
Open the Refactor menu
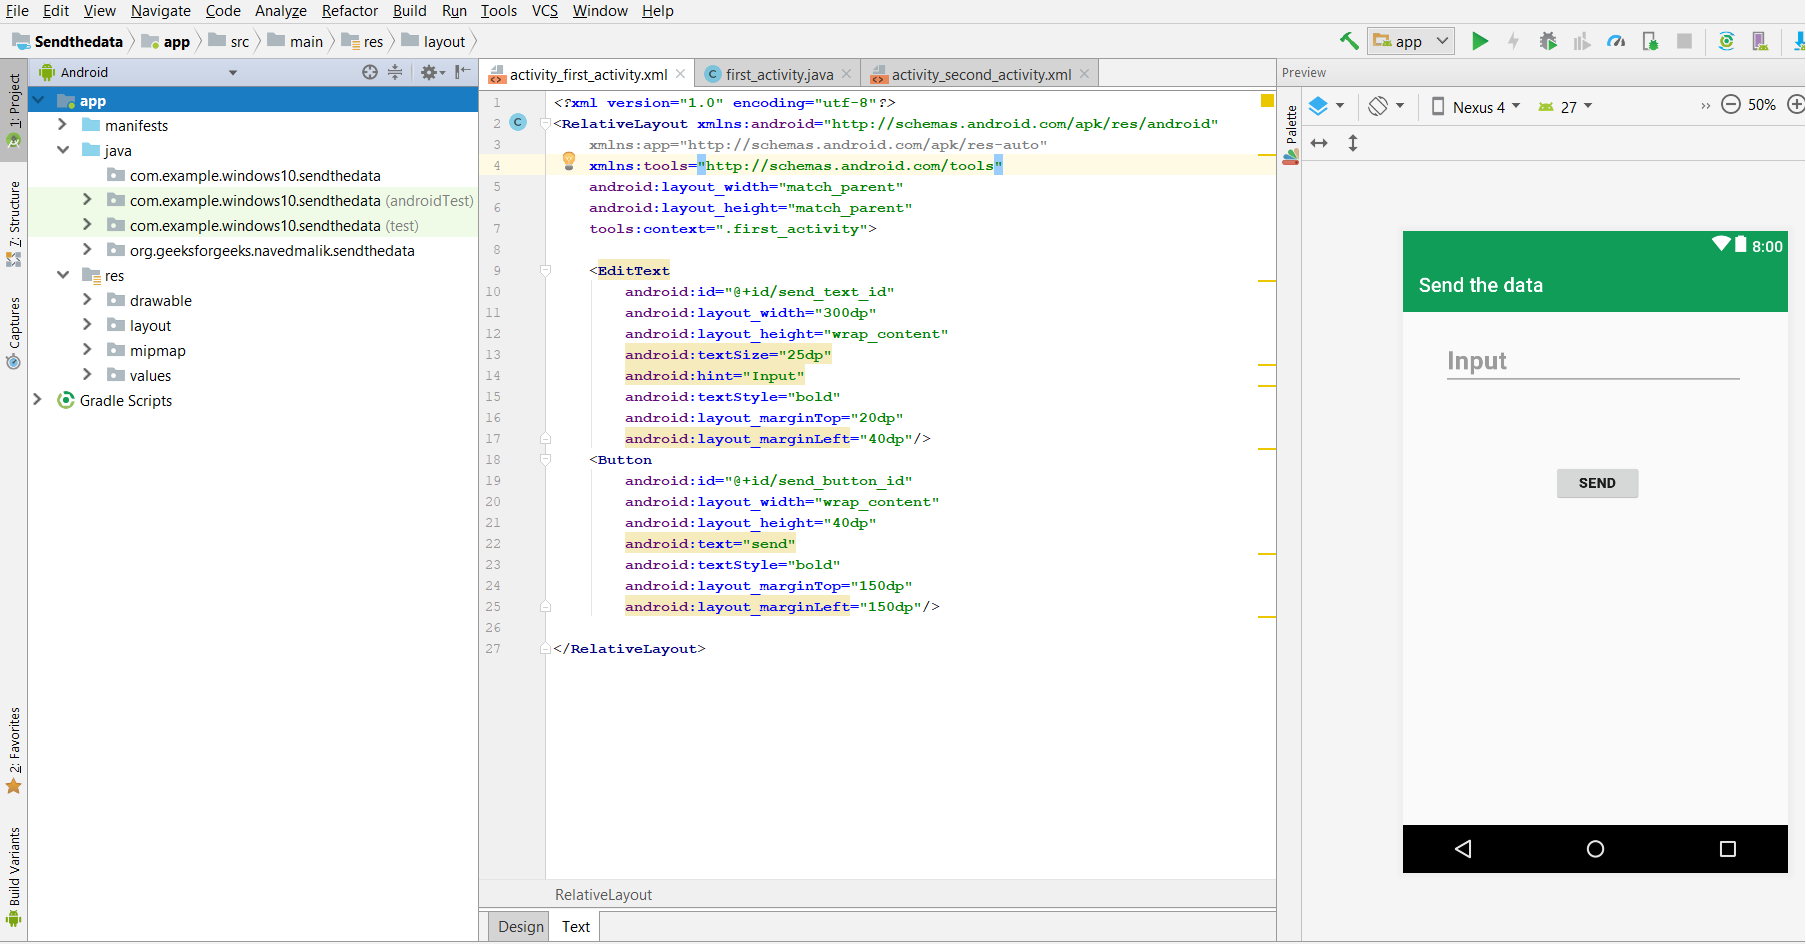coord(350,11)
